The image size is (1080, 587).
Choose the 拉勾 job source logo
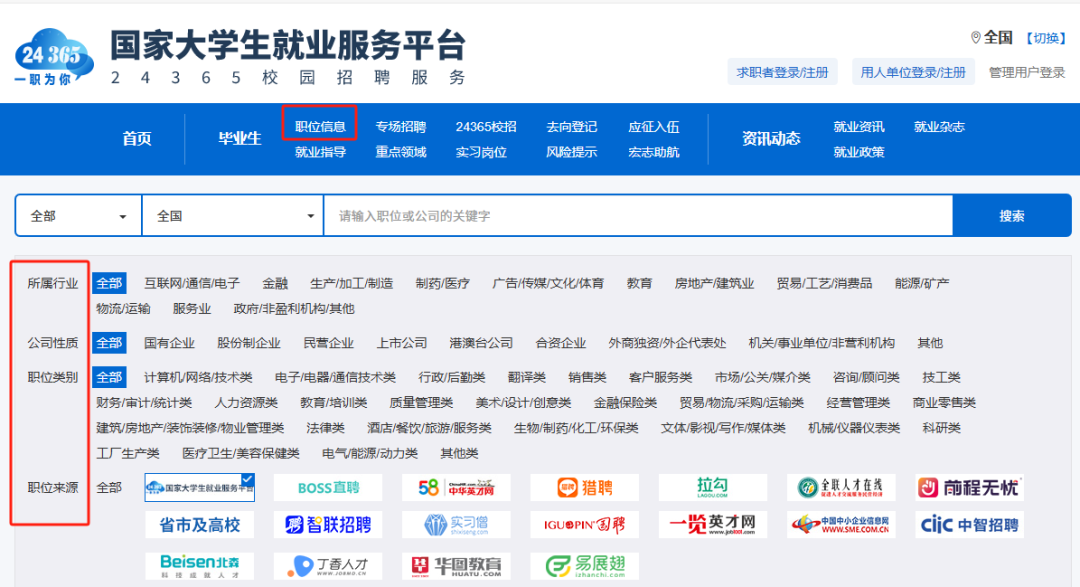[x=713, y=488]
